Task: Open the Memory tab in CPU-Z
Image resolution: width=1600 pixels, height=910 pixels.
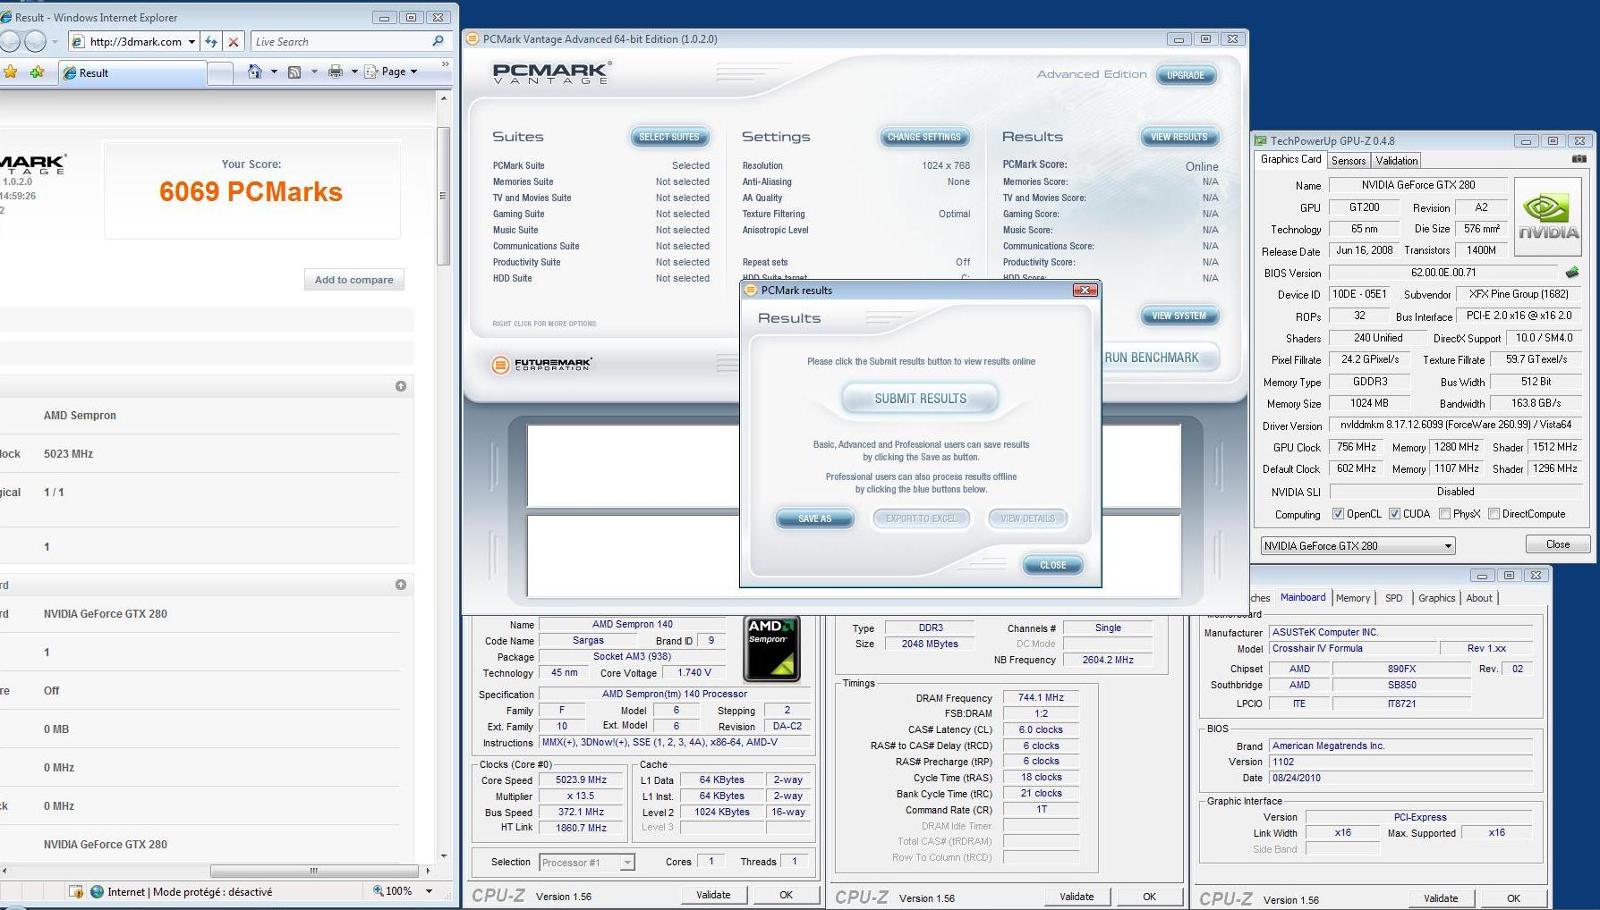Action: click(1353, 598)
